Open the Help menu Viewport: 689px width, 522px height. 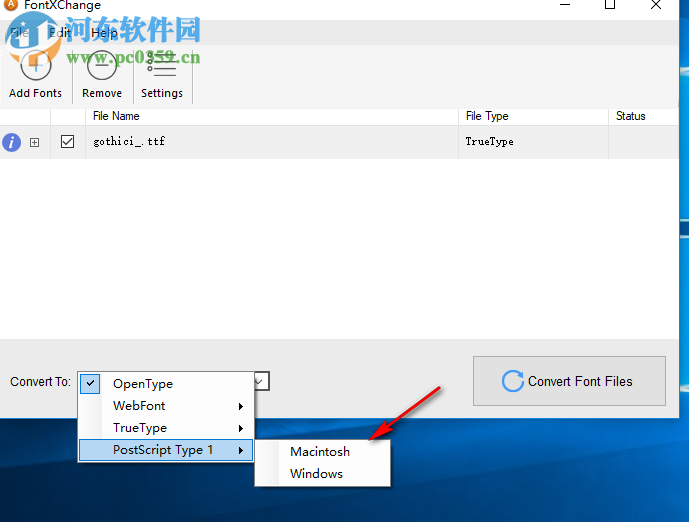[x=105, y=33]
